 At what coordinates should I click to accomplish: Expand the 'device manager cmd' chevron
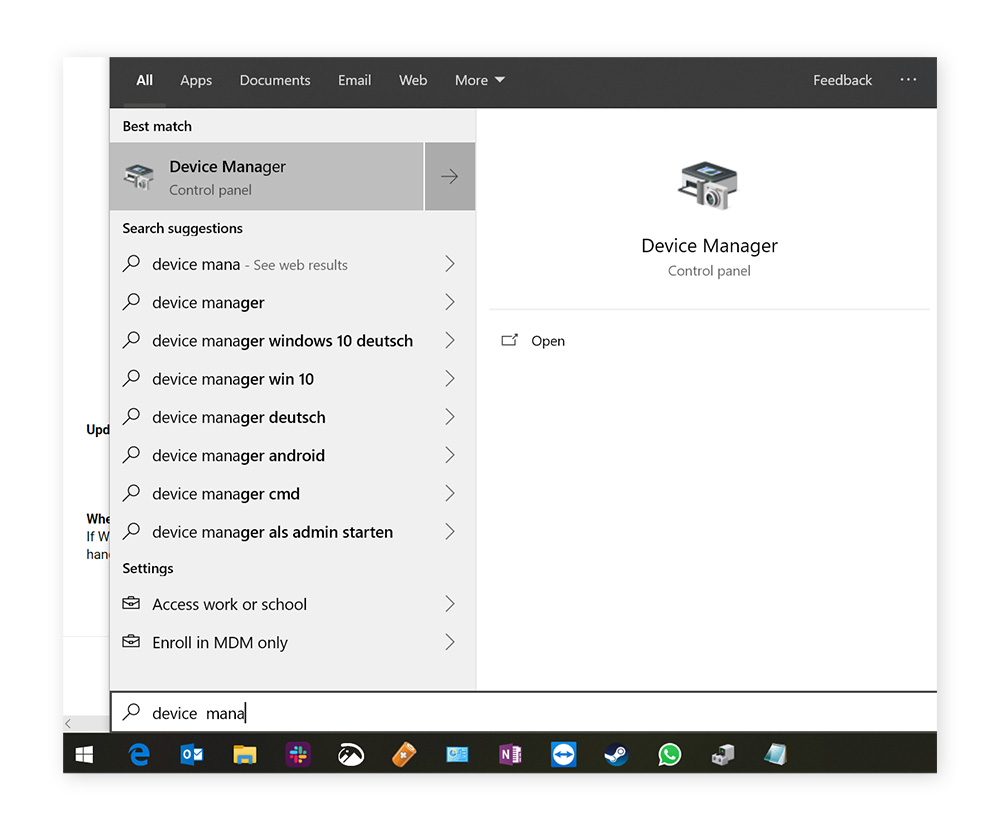[450, 493]
